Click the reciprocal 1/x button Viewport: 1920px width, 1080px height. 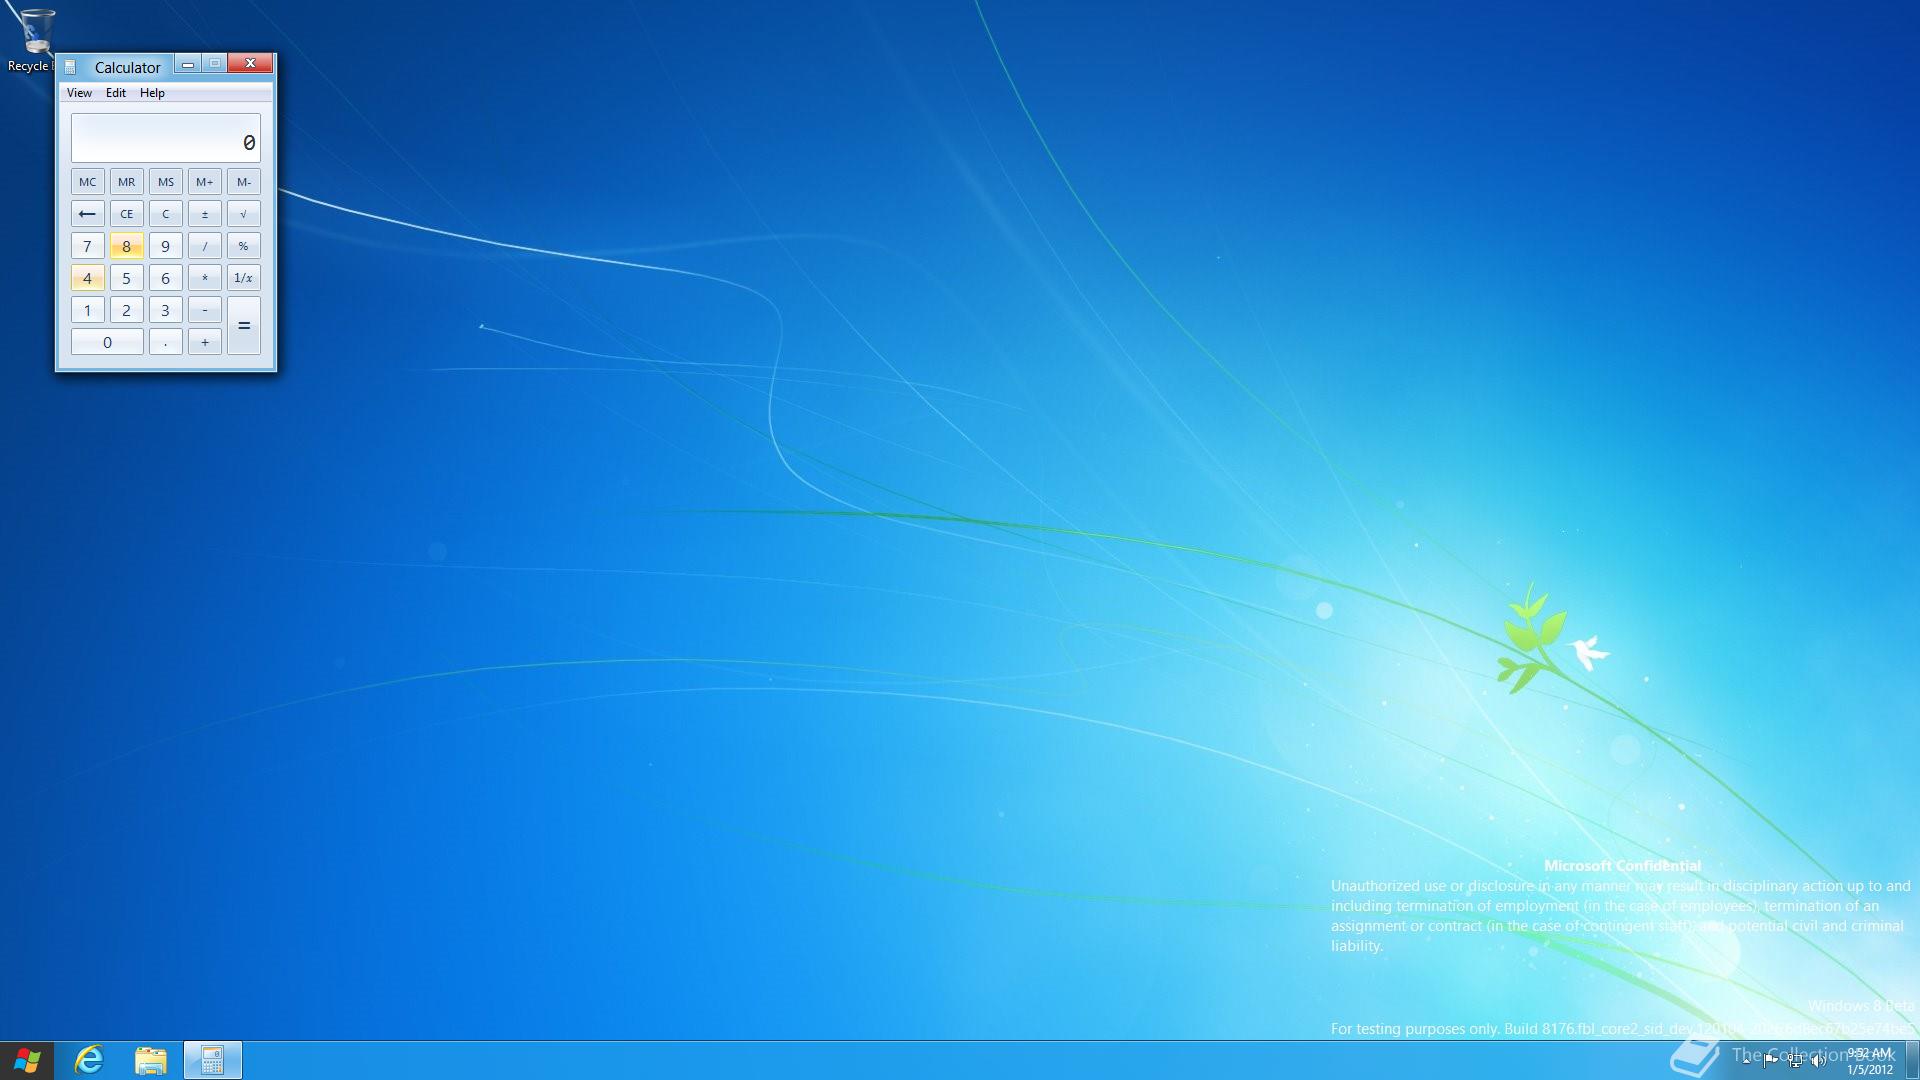(243, 278)
